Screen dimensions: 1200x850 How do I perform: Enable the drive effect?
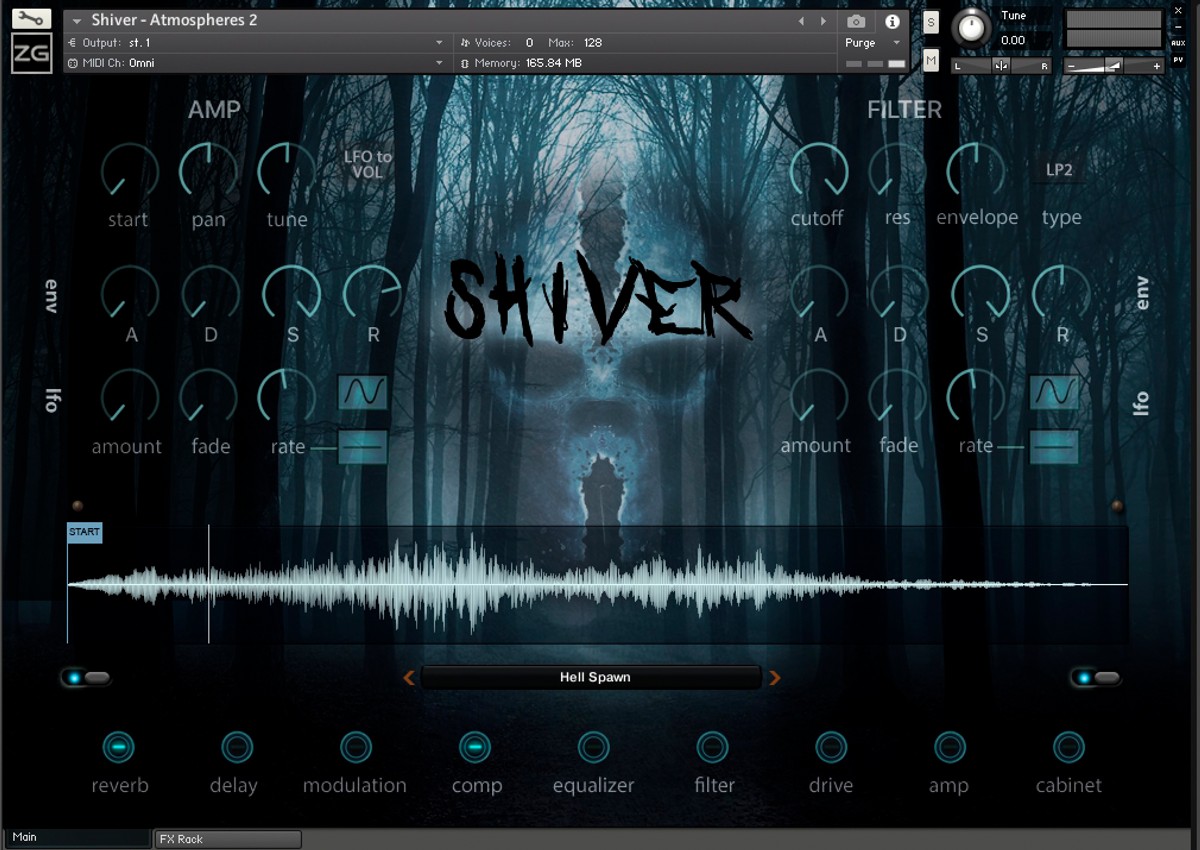(x=831, y=747)
